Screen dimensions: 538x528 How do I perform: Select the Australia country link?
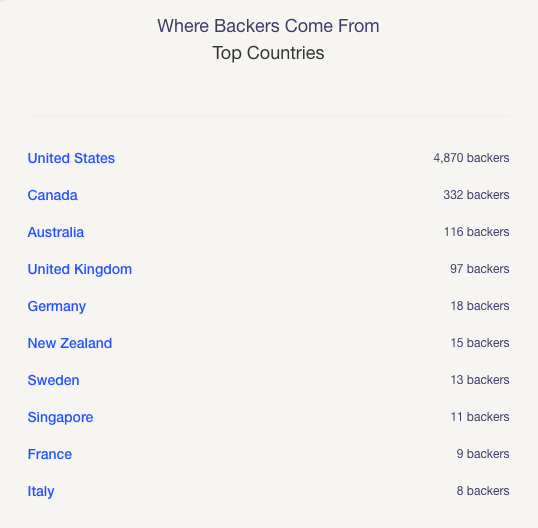coord(56,232)
